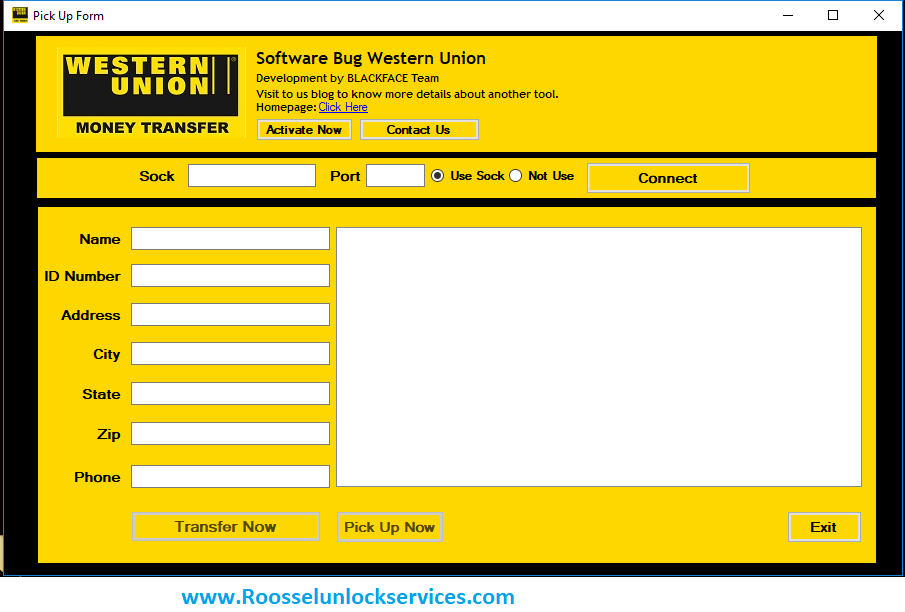Click into the Name field

(230, 238)
